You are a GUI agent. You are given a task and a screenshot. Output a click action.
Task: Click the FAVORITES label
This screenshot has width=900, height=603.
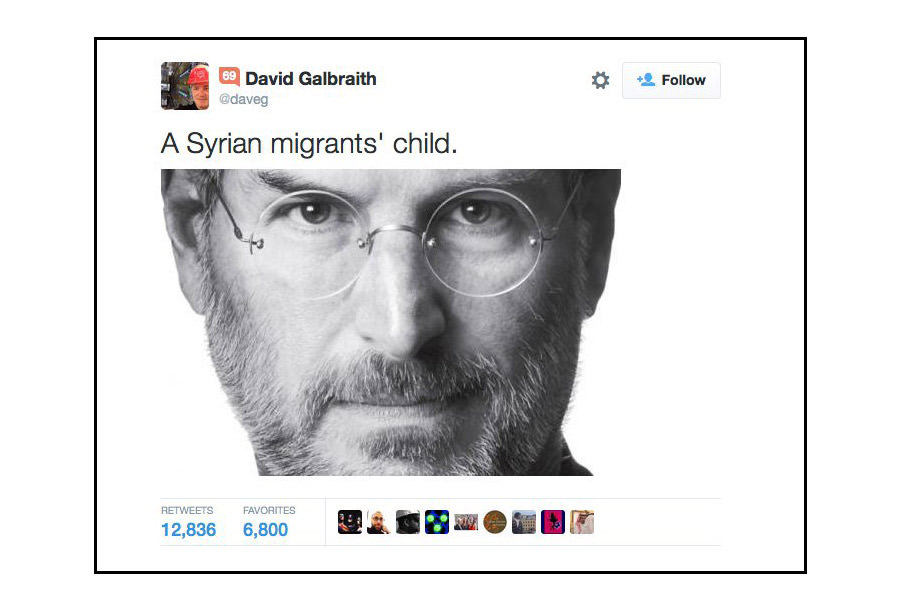[x=269, y=510]
